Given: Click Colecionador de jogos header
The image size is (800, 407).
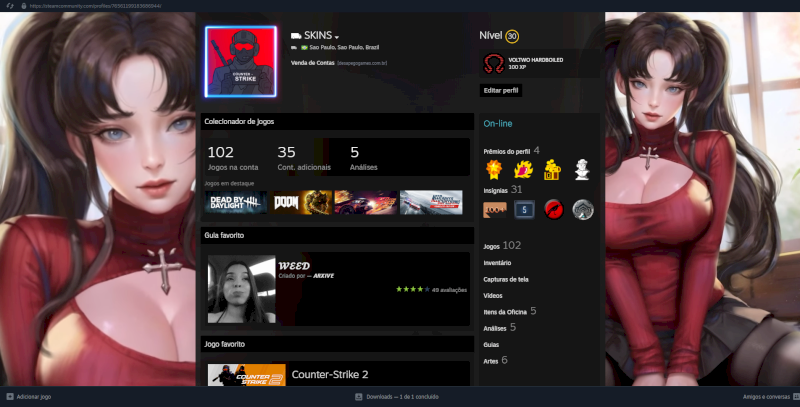Looking at the screenshot, I should click(337, 121).
